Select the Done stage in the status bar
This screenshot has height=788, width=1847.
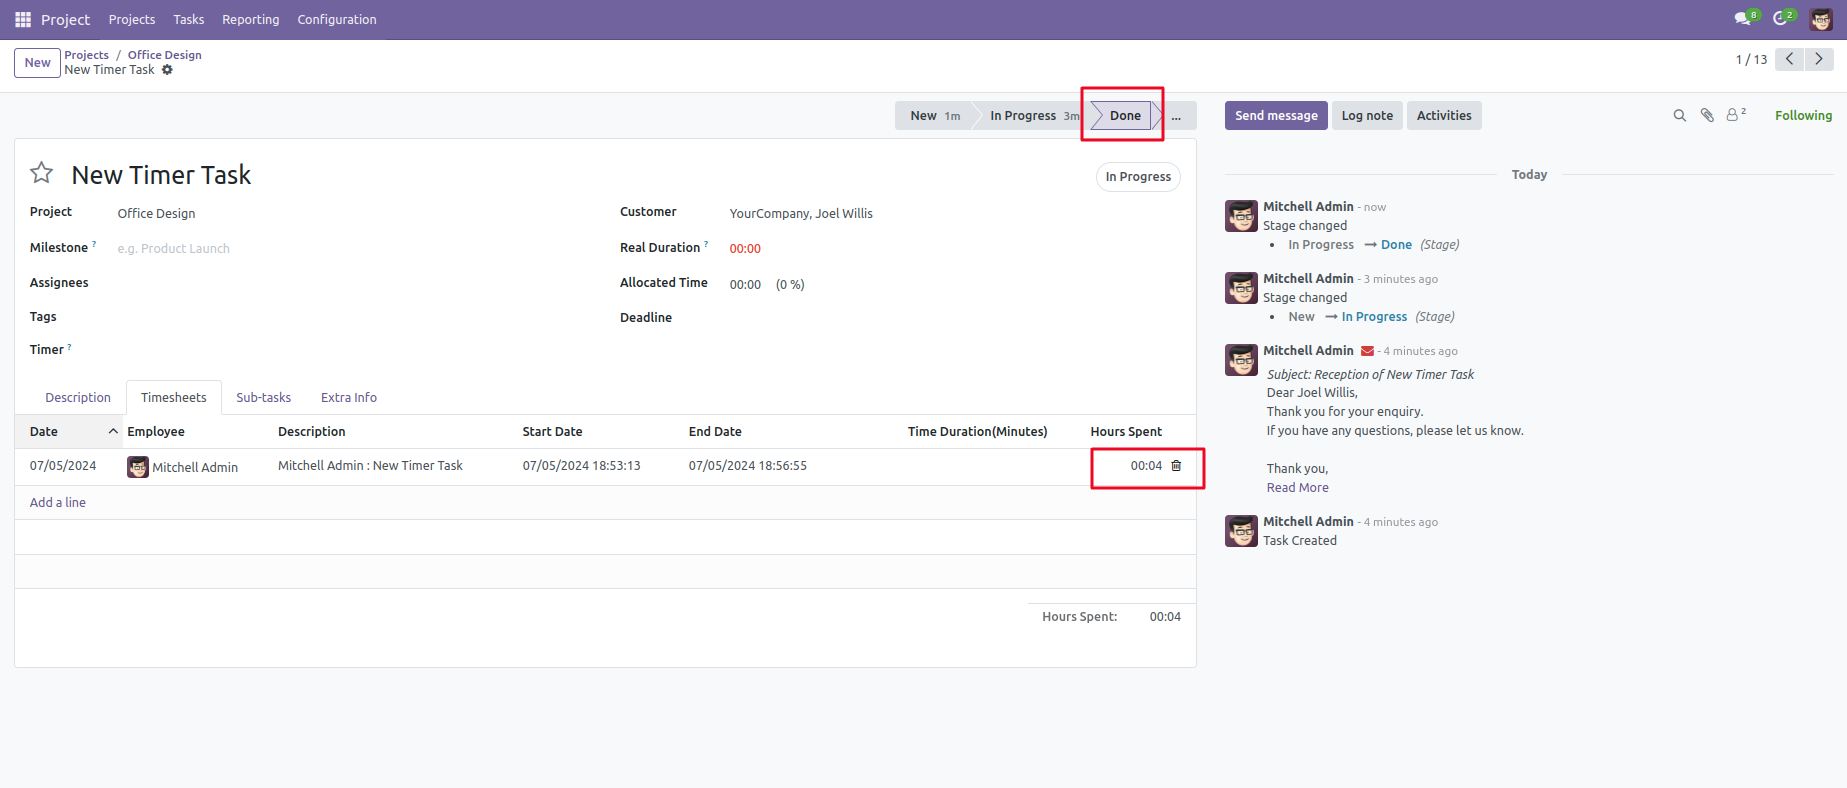1125,116
